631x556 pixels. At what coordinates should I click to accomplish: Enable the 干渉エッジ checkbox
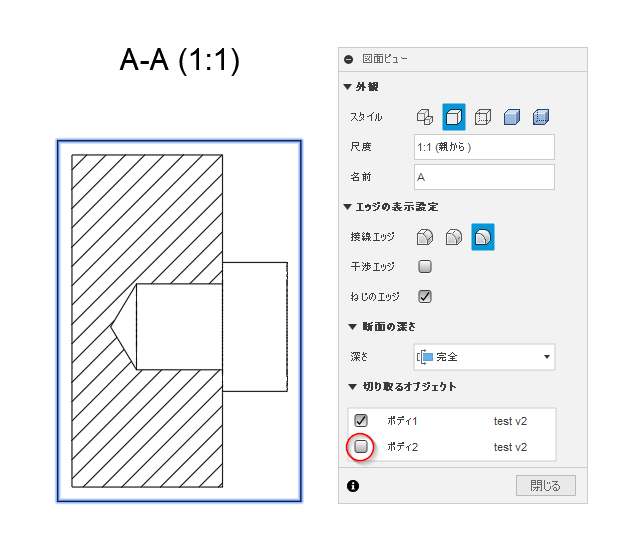pyautogui.click(x=425, y=267)
